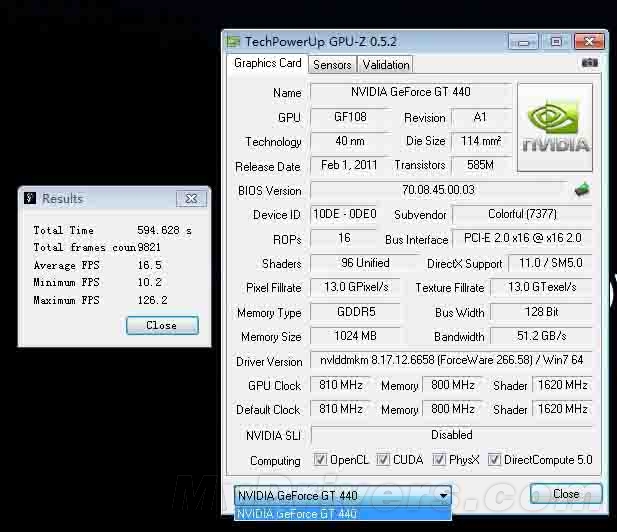
Task: Click the Transistors field 585M
Action: click(x=481, y=165)
